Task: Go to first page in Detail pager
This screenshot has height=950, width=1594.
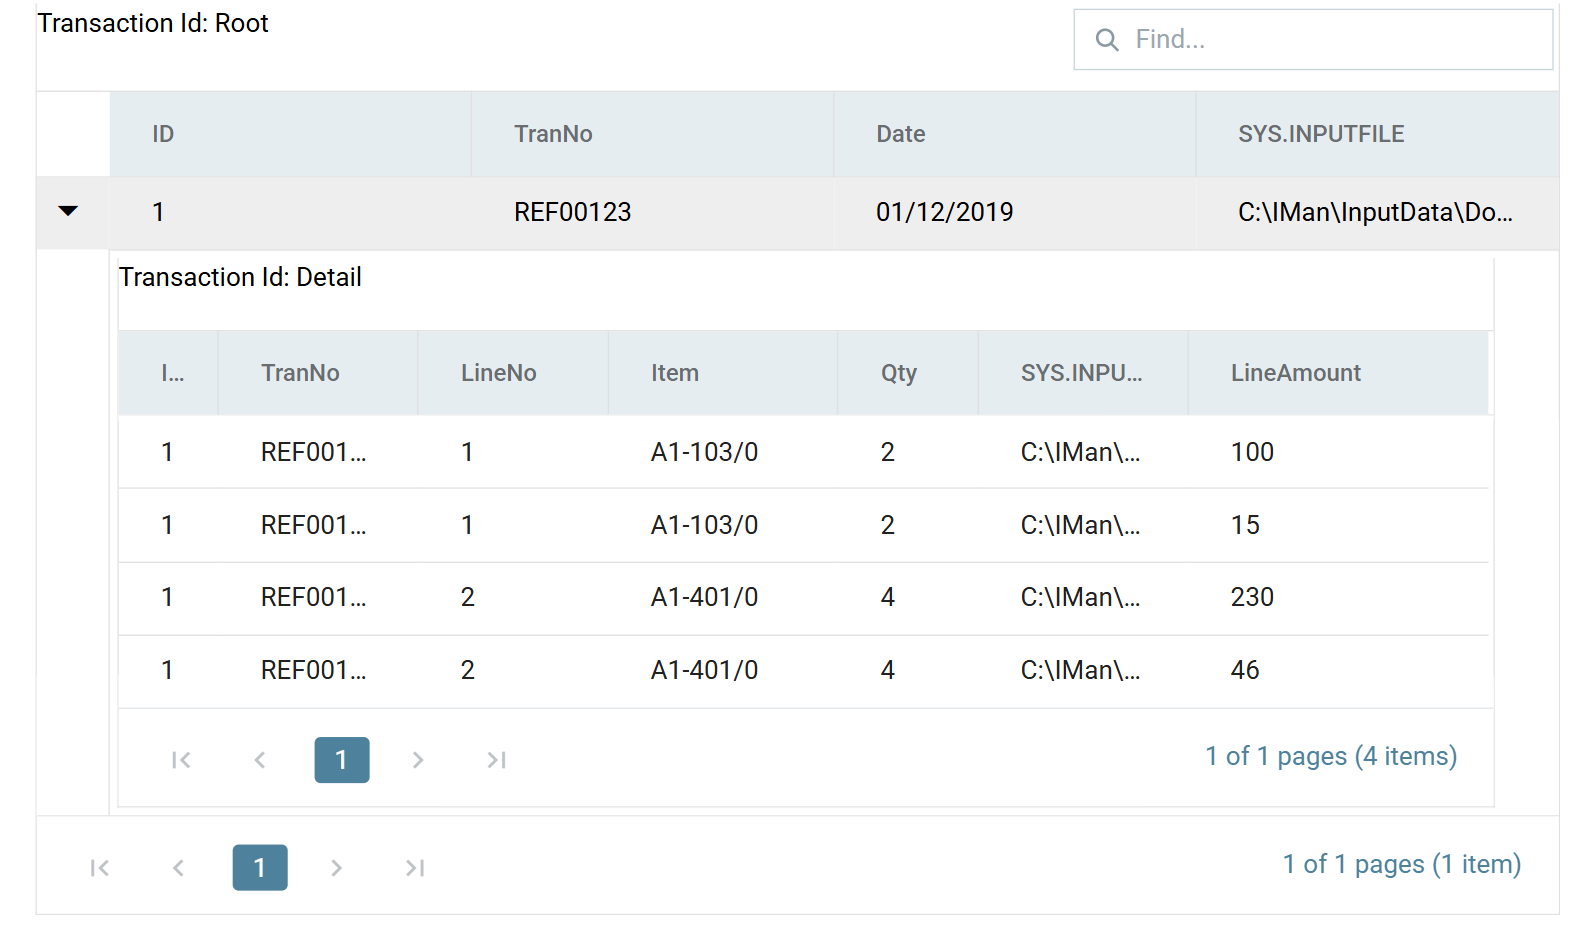Action: (x=181, y=760)
